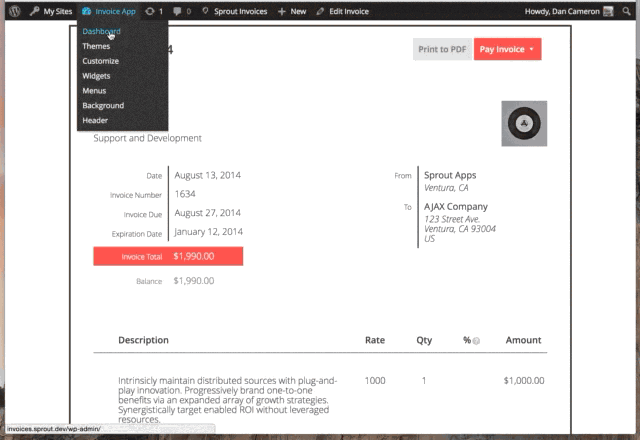Click the WordPress logo icon
This screenshot has height=440, width=640.
(13, 11)
